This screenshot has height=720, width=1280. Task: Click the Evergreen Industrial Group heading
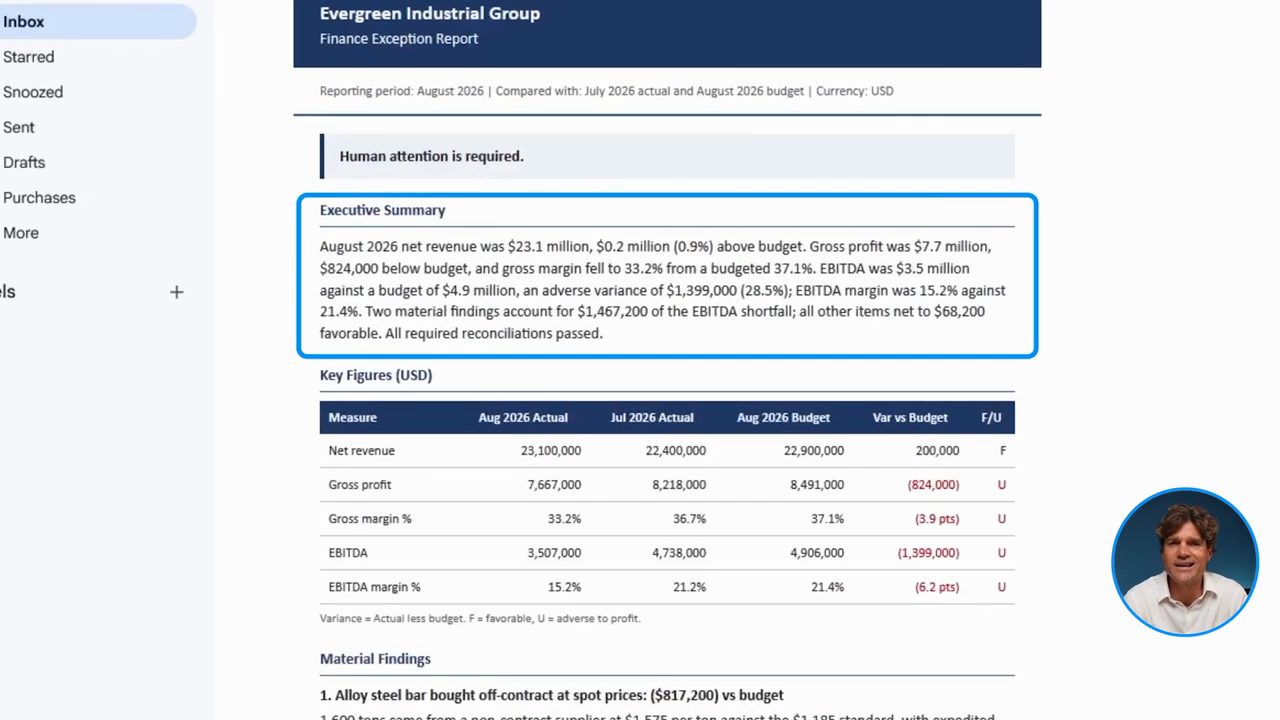[430, 13]
